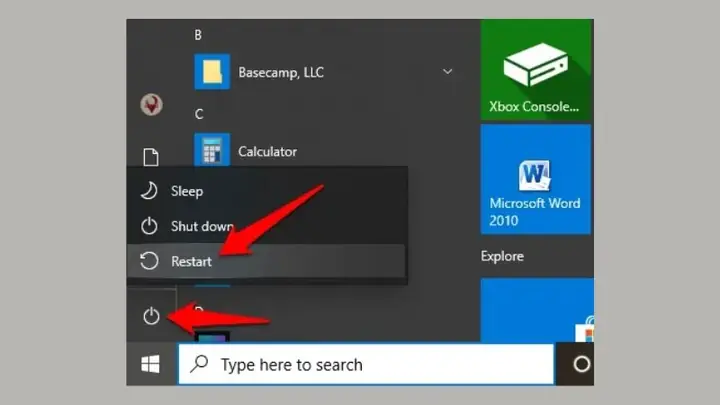Open the Xbox Console tile
Image resolution: width=720 pixels, height=405 pixels.
click(x=536, y=70)
